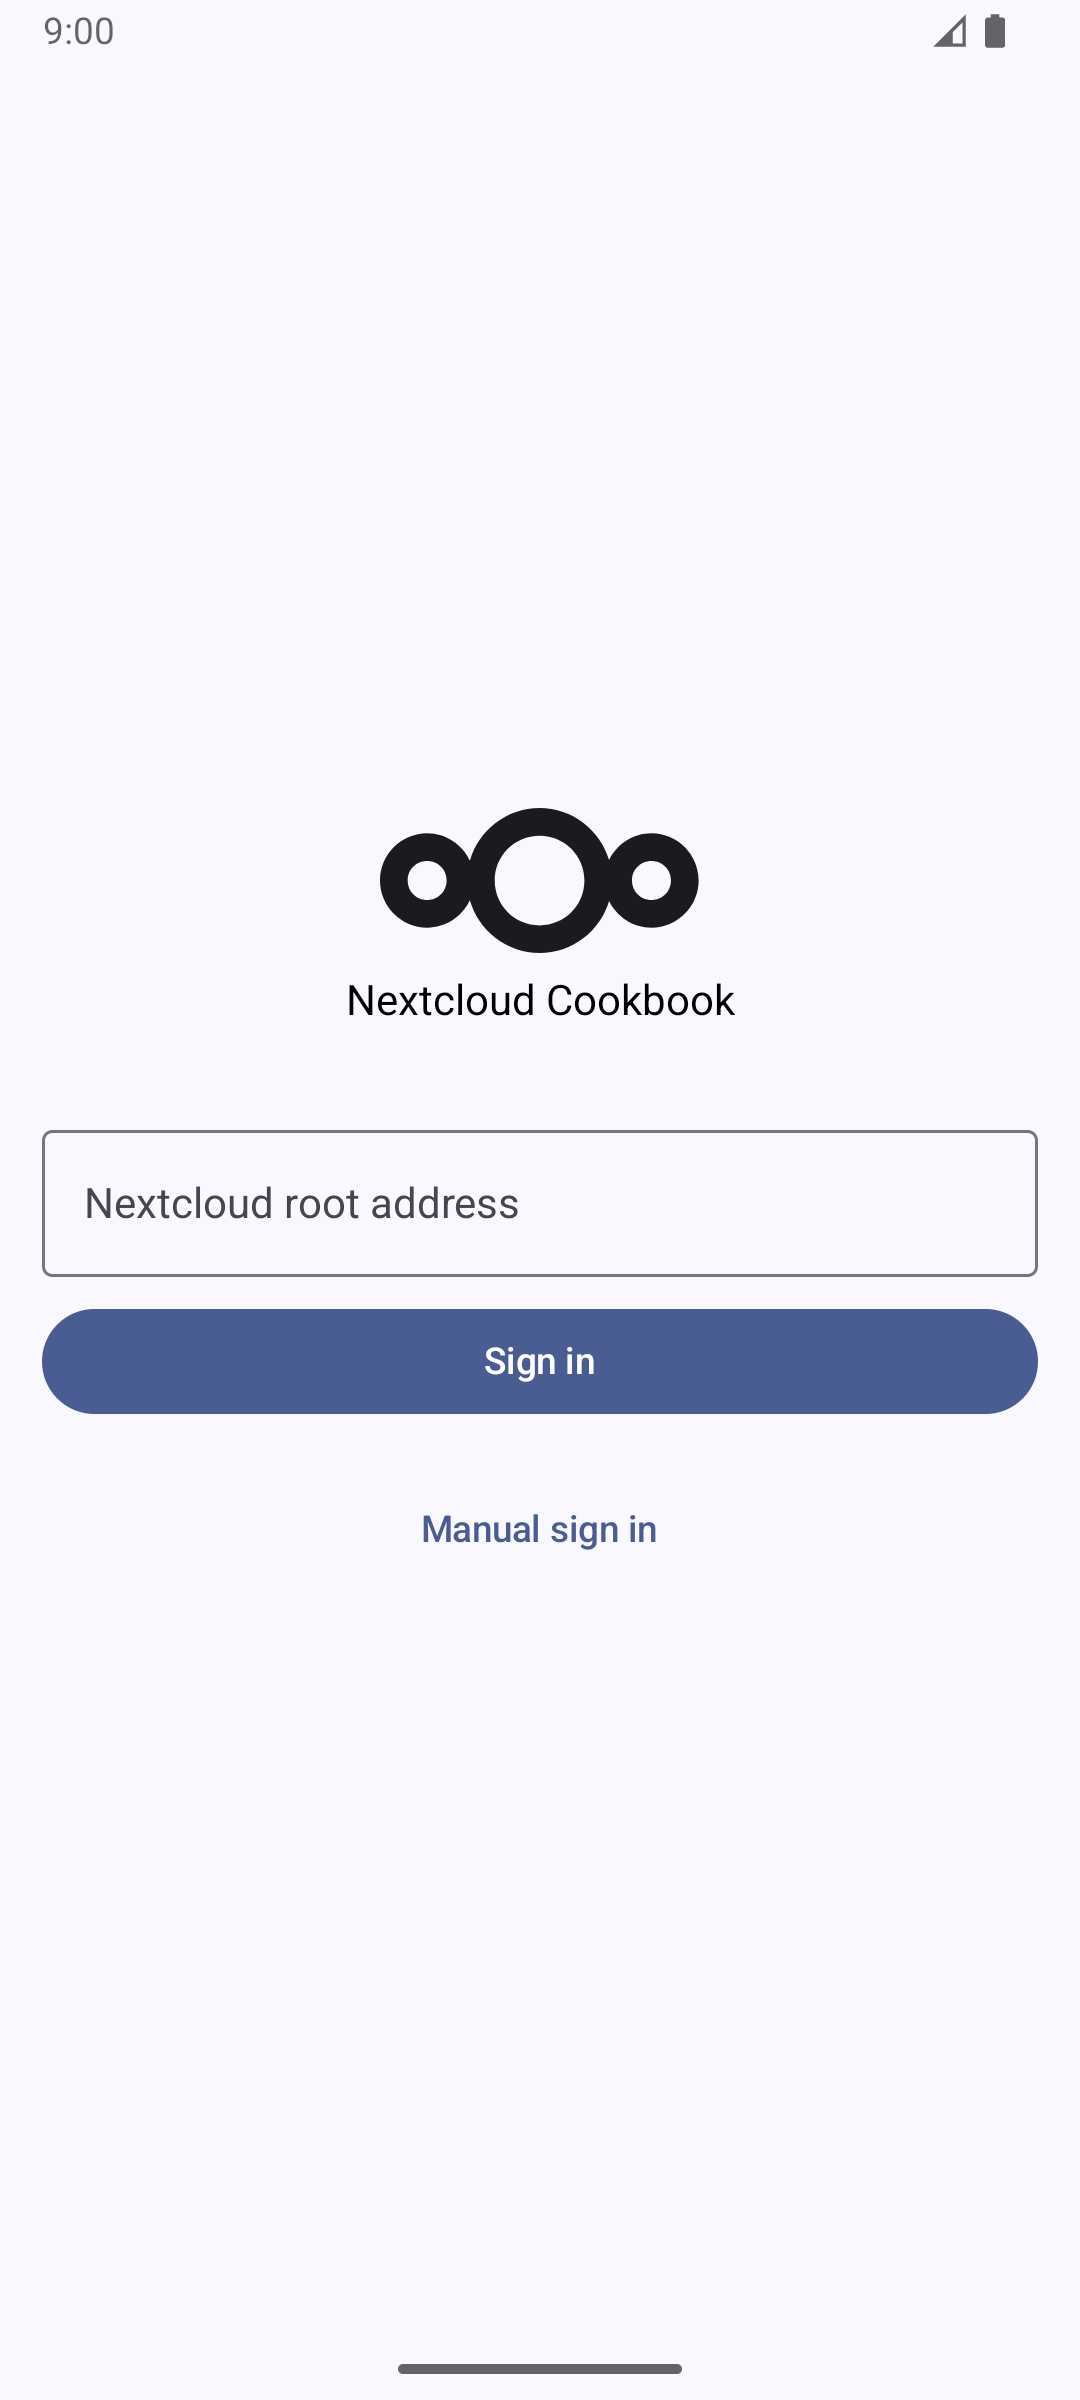Tap the cellular signal strength icon

coord(950,31)
